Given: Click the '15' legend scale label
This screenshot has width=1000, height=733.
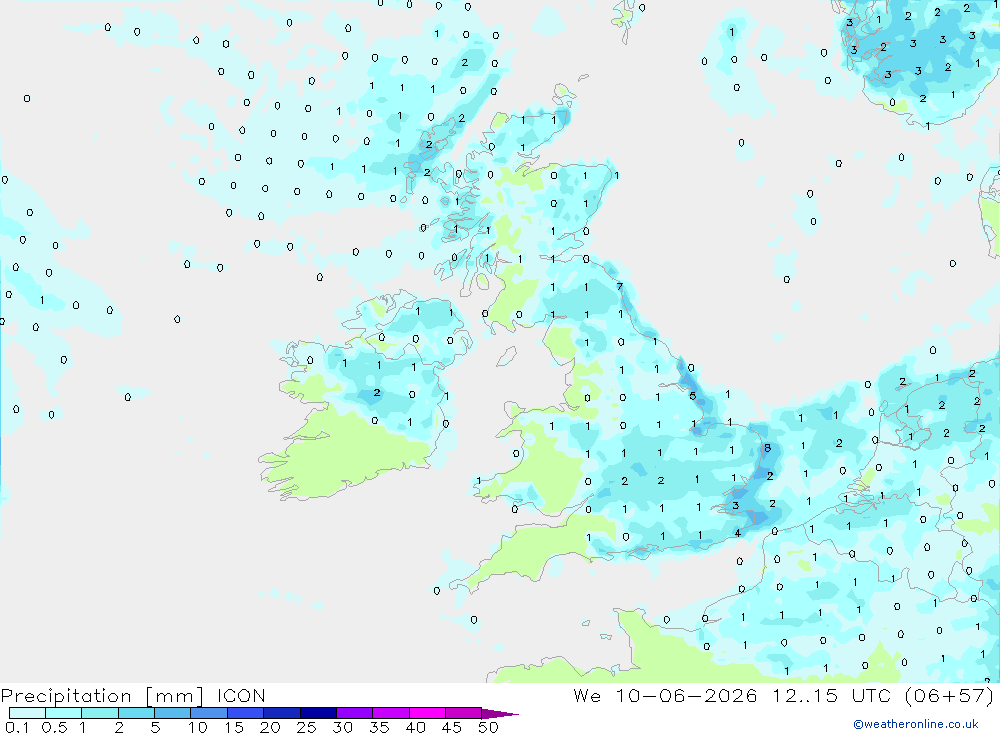Looking at the screenshot, I should tap(234, 727).
